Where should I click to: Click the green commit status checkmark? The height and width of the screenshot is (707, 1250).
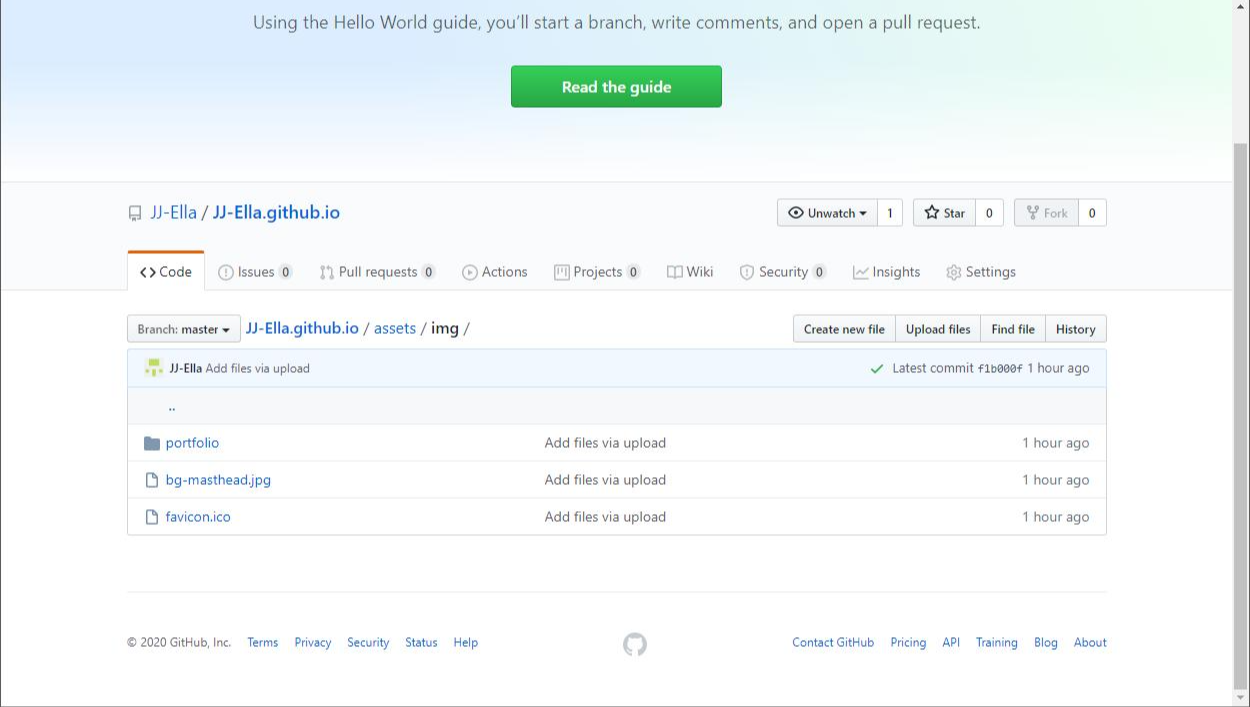(x=877, y=368)
